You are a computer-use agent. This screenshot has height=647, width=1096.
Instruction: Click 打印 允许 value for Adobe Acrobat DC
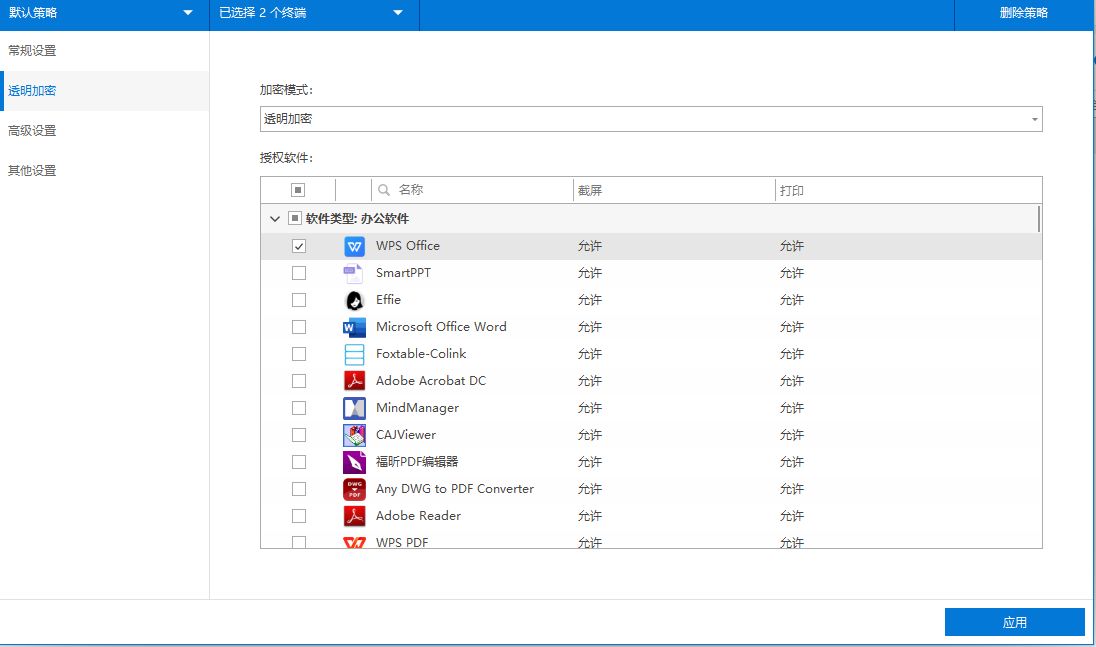pos(792,381)
